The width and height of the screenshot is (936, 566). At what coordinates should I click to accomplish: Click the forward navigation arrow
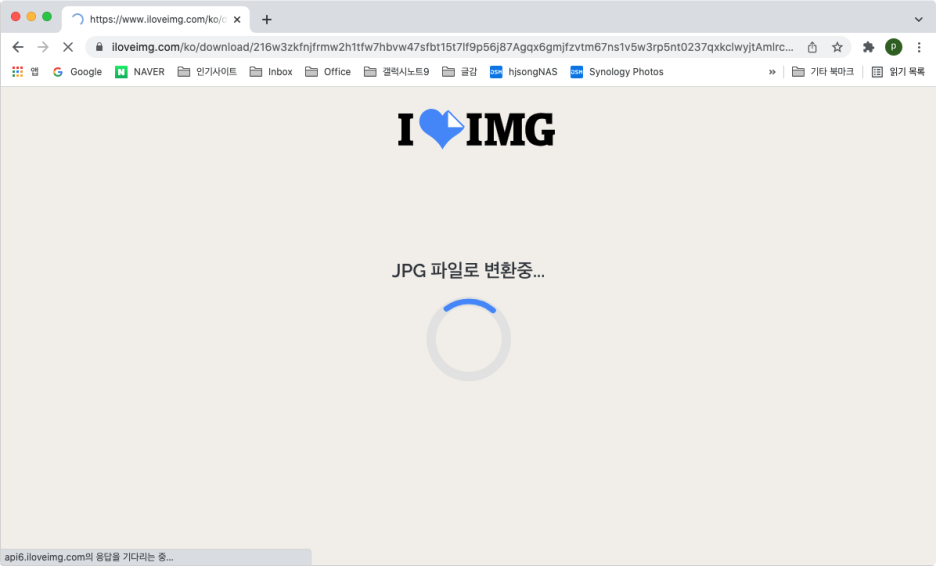tap(43, 47)
